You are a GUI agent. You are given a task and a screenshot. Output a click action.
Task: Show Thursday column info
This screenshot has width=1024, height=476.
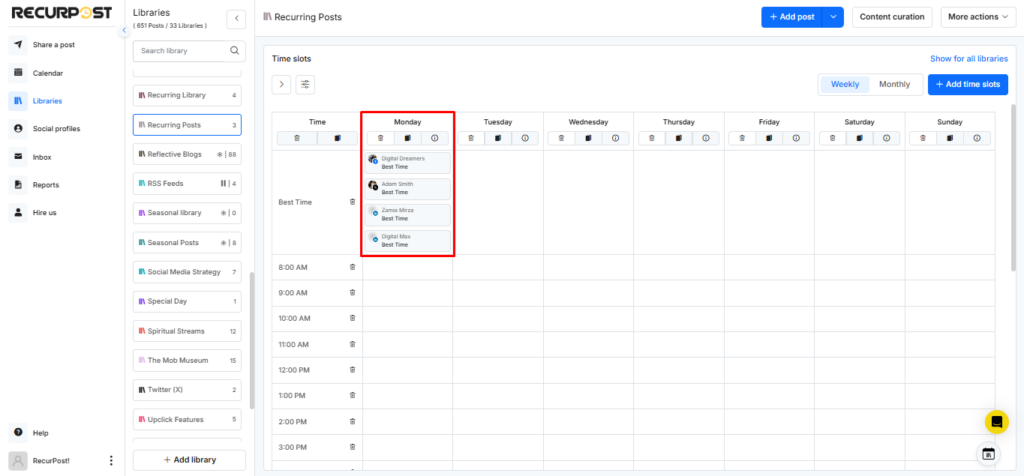tap(705, 138)
